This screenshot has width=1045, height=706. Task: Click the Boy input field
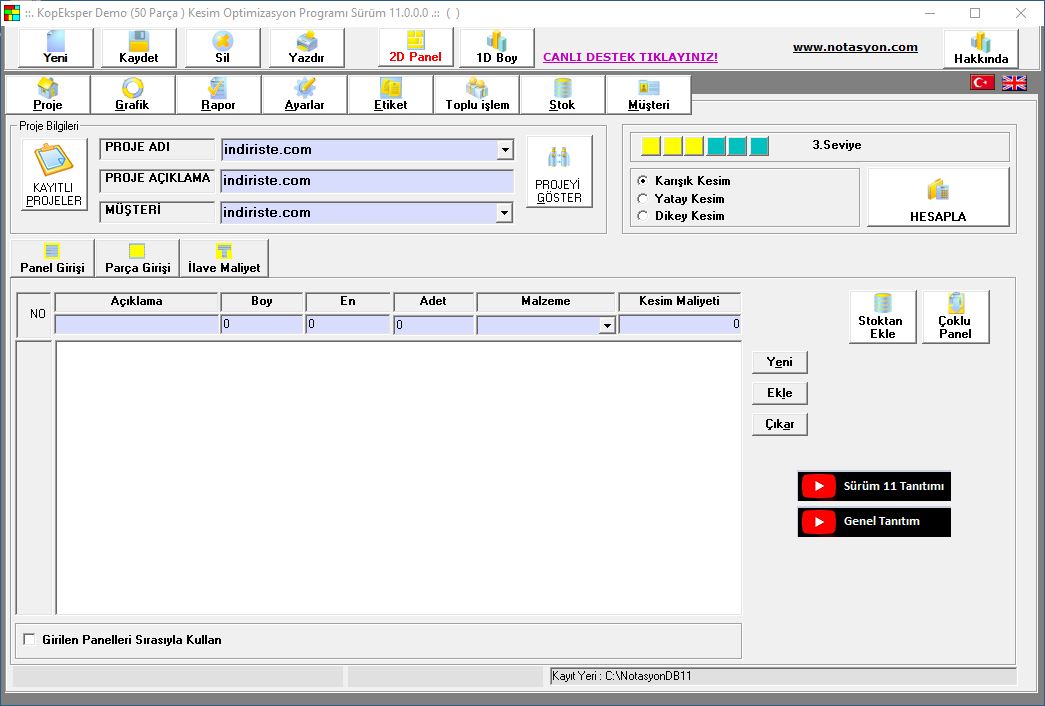coord(262,325)
